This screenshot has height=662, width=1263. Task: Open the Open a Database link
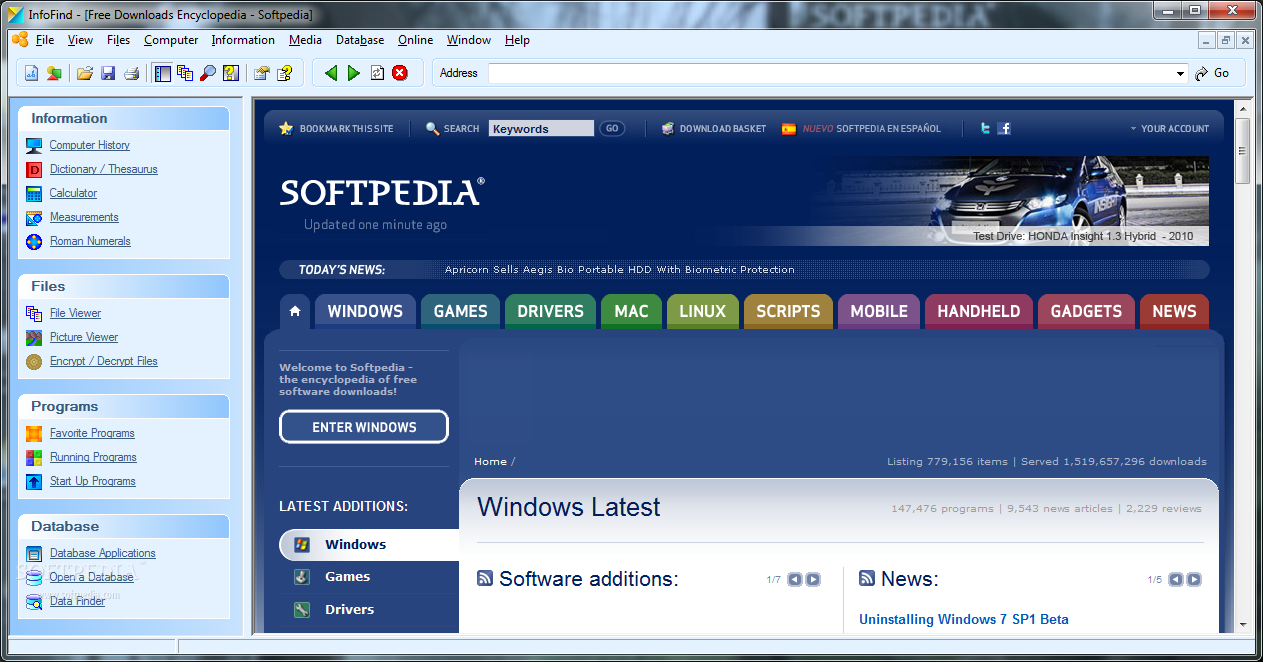(91, 577)
